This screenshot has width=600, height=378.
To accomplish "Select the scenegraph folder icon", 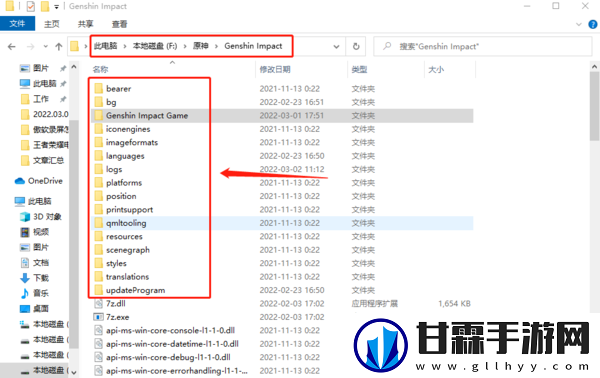I will pyautogui.click(x=99, y=249).
